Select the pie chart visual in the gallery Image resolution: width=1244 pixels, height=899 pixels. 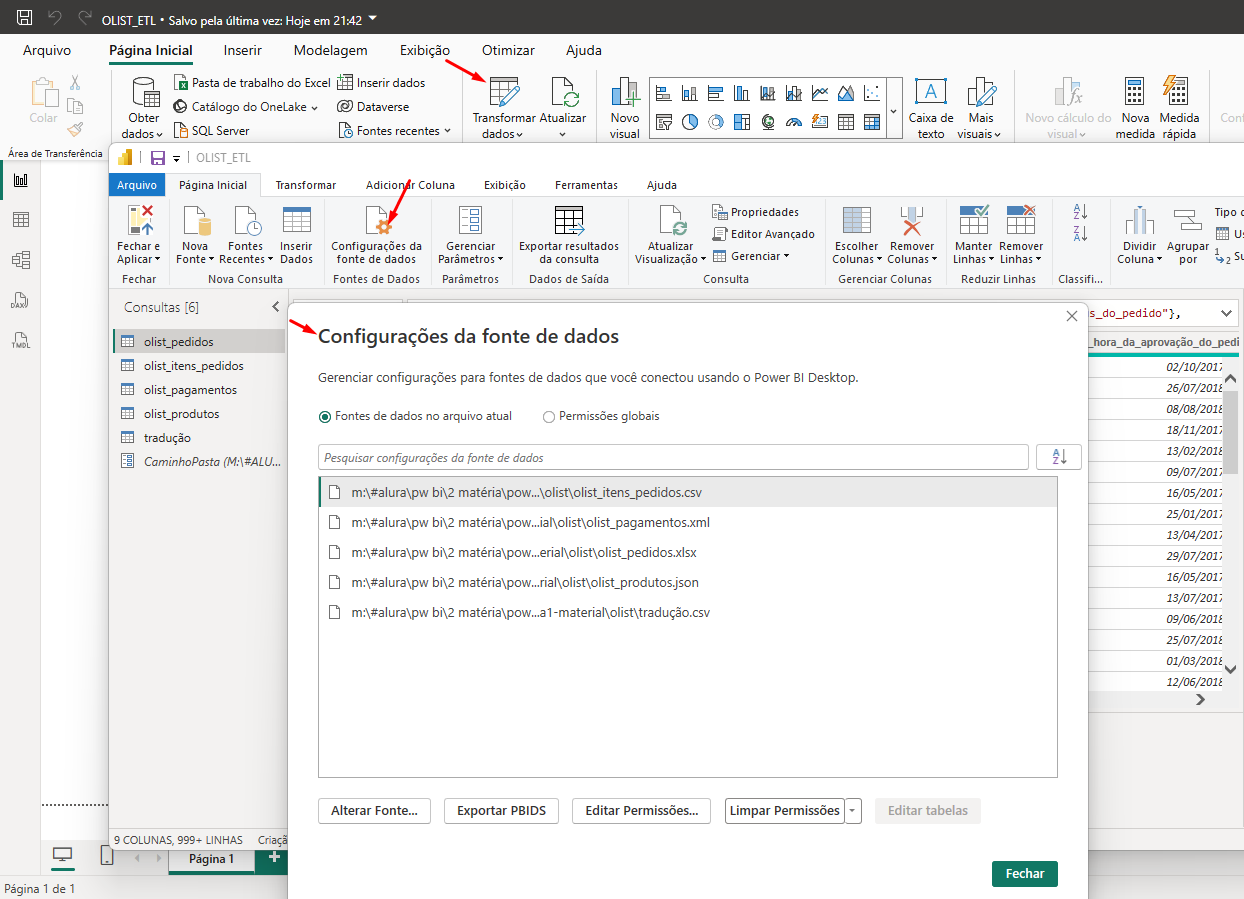pos(690,122)
